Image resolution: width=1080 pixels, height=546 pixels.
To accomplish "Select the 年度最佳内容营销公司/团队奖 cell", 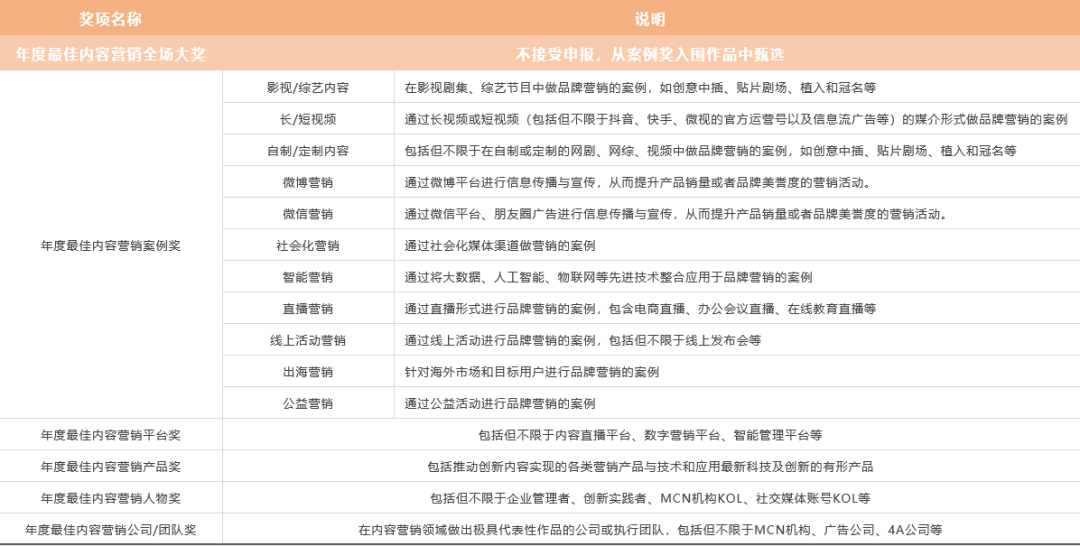I will [110, 530].
